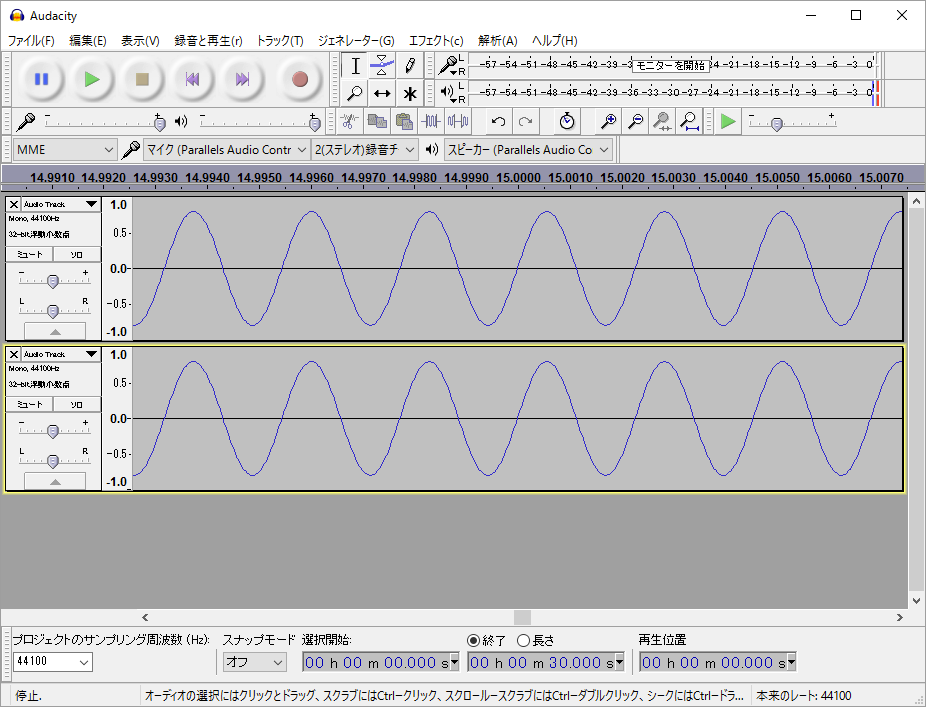Viewport: 926px width, 707px height.
Task: Open the selection start time format dropdown
Action: (454, 662)
